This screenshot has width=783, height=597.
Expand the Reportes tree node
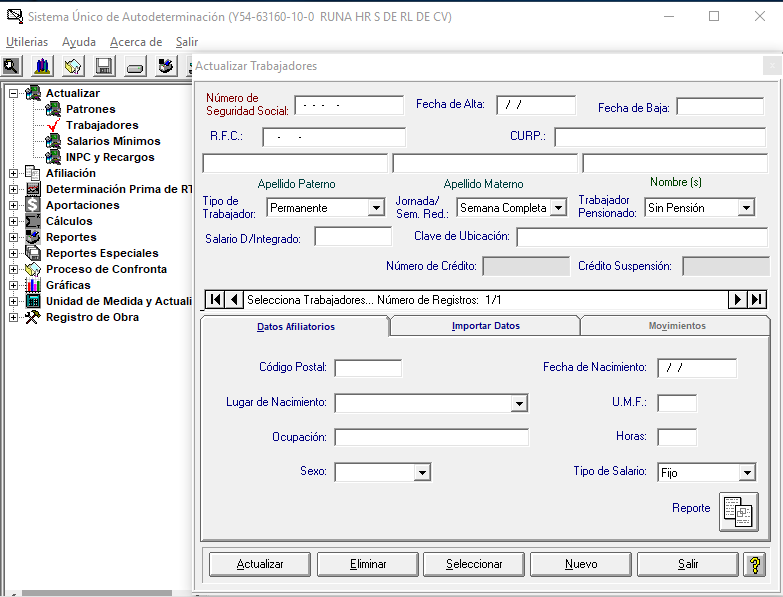click(13, 237)
